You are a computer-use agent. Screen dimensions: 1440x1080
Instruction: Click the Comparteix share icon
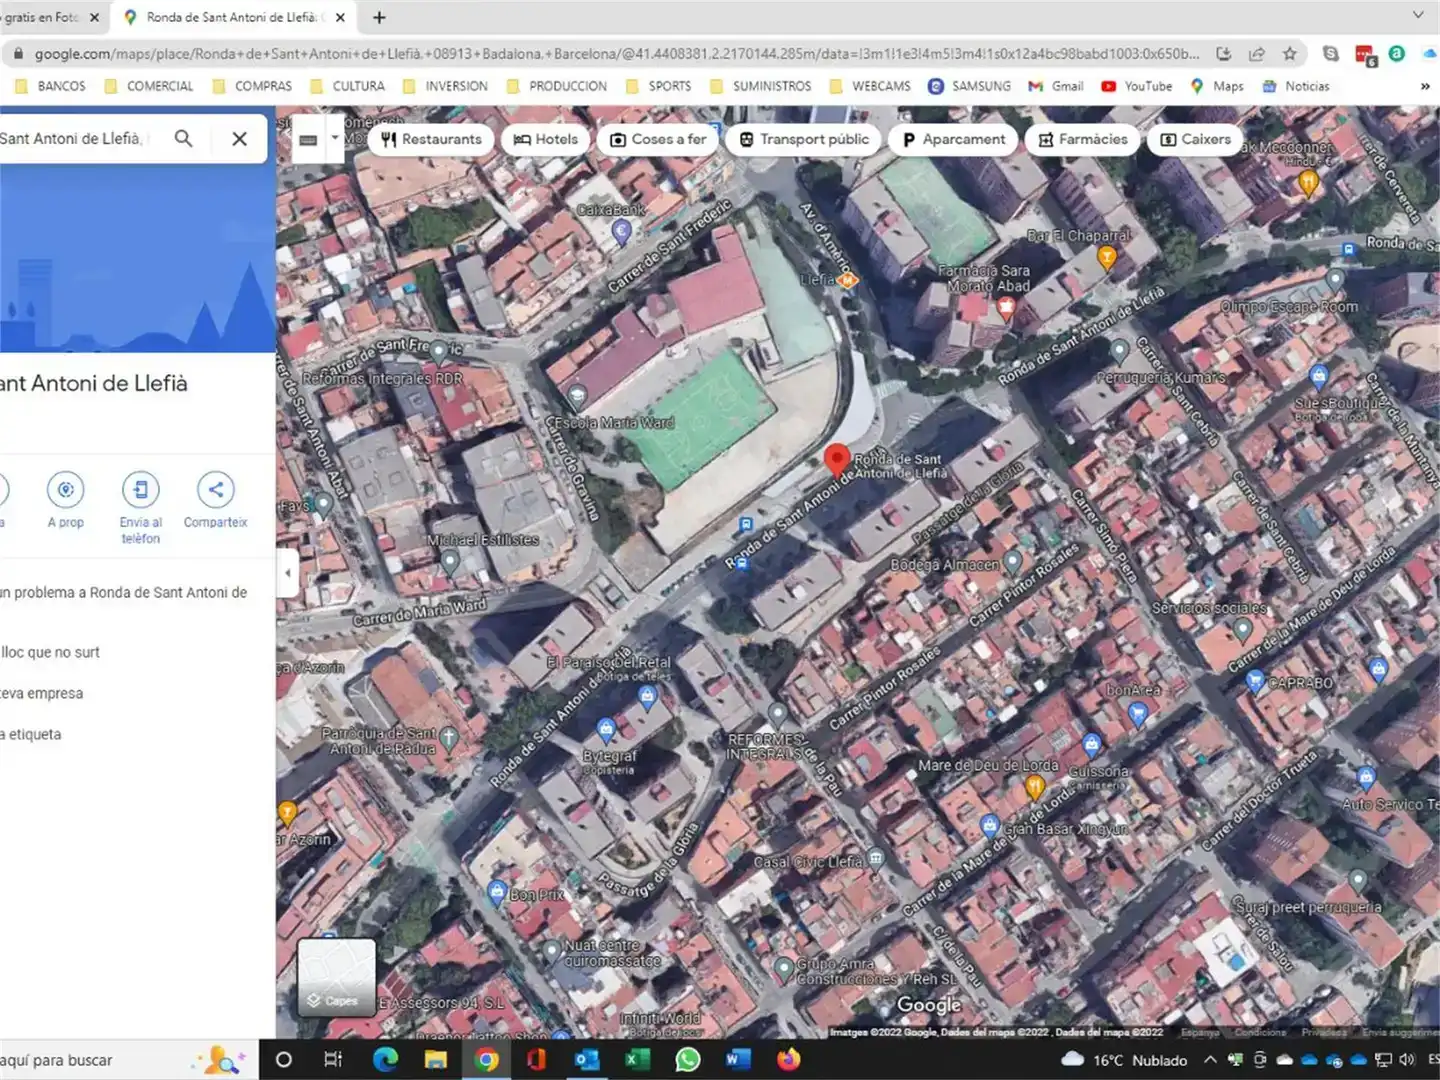(215, 489)
